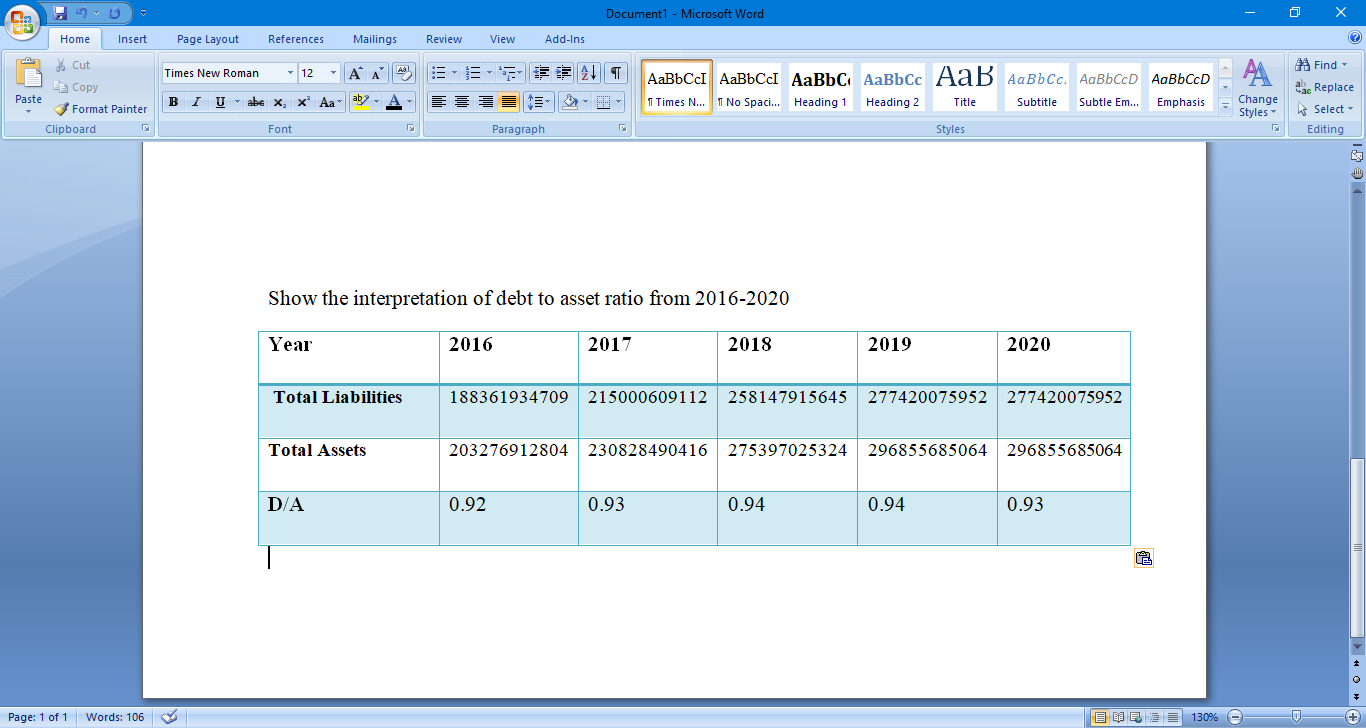Viewport: 1366px width, 728px height.
Task: Select the Subscript icon
Action: pos(278,103)
